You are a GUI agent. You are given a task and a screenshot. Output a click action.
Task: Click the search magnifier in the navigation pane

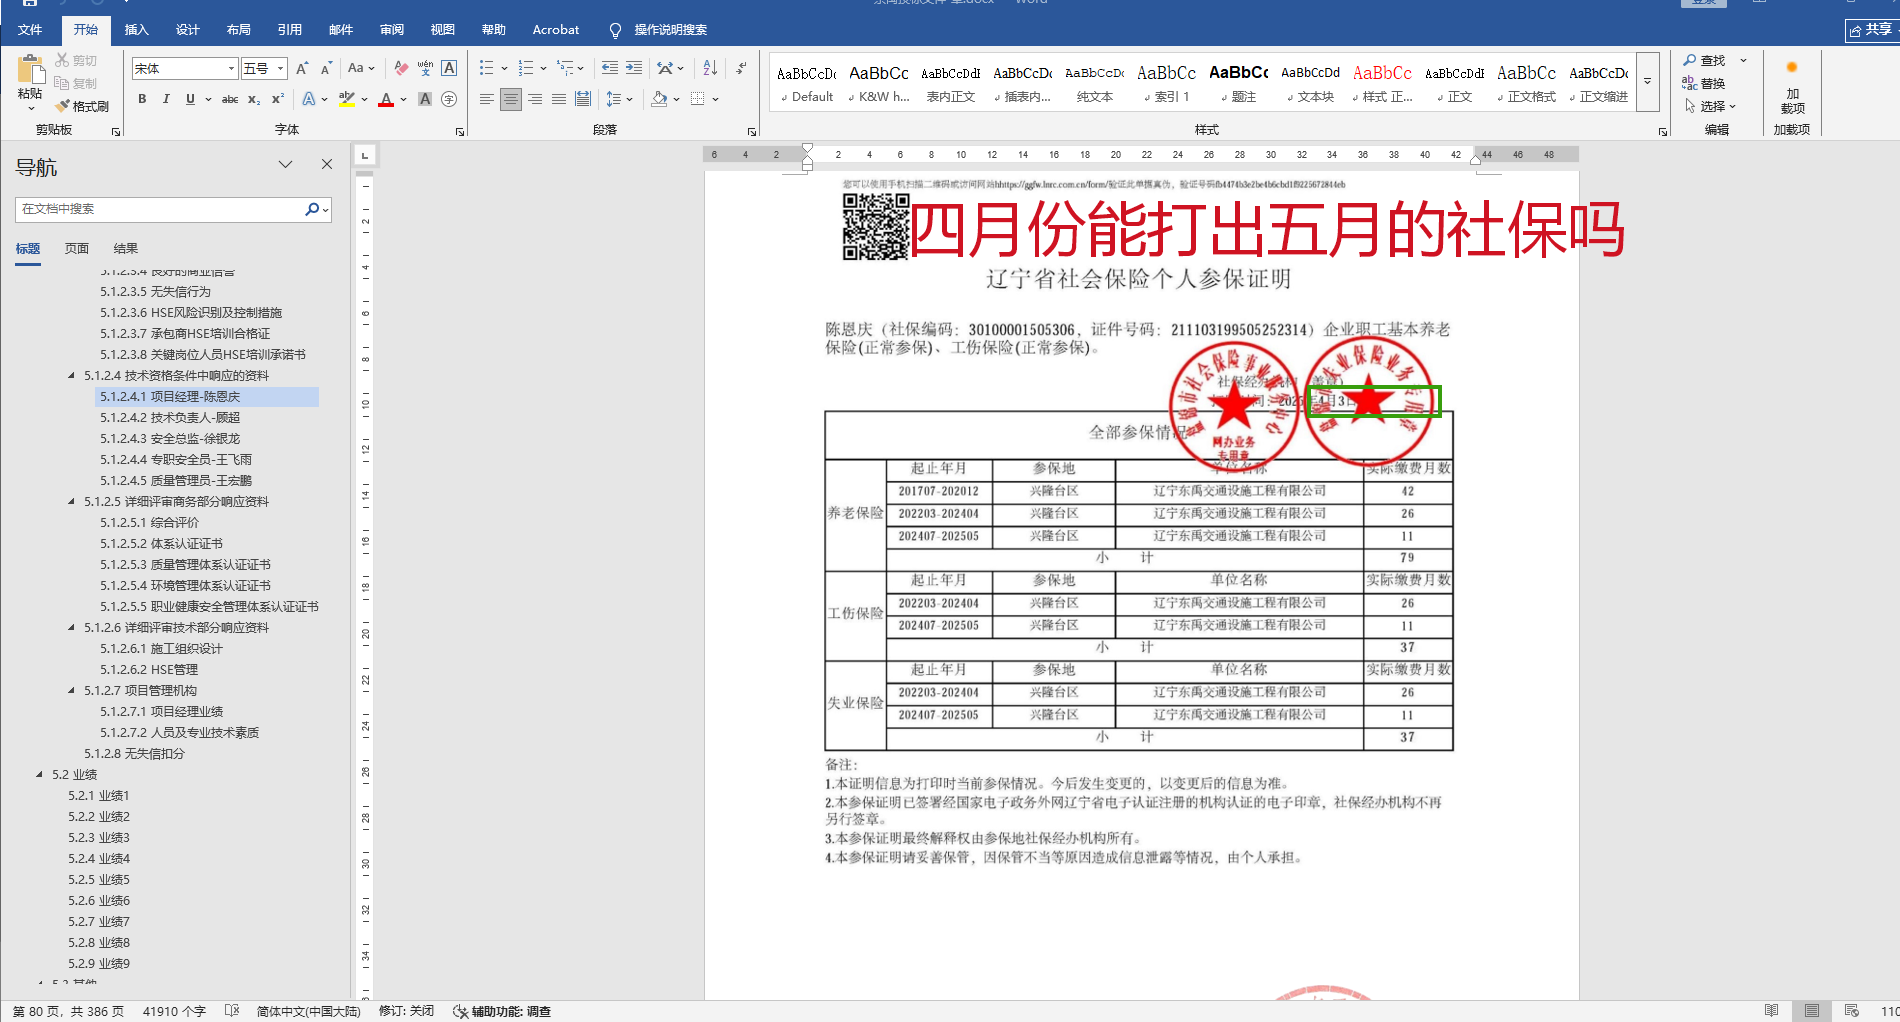(313, 209)
